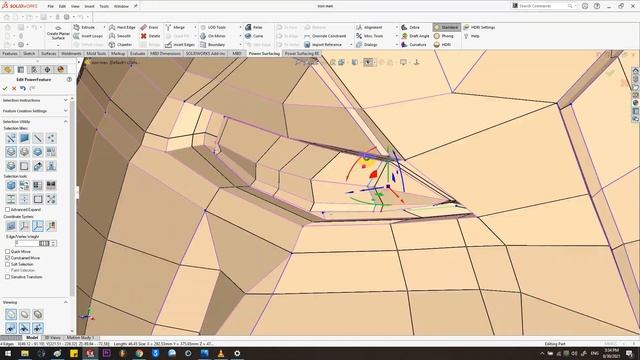Show Curvature analysis display

414,44
